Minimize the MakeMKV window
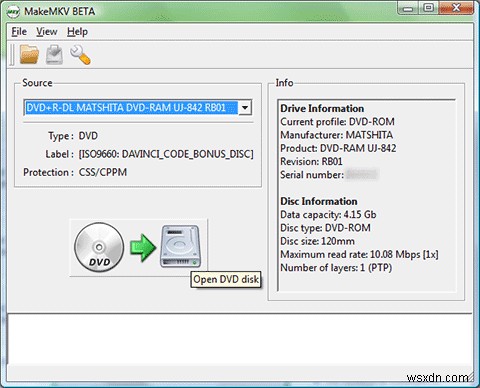Image resolution: width=480 pixels, height=388 pixels. point(408,9)
